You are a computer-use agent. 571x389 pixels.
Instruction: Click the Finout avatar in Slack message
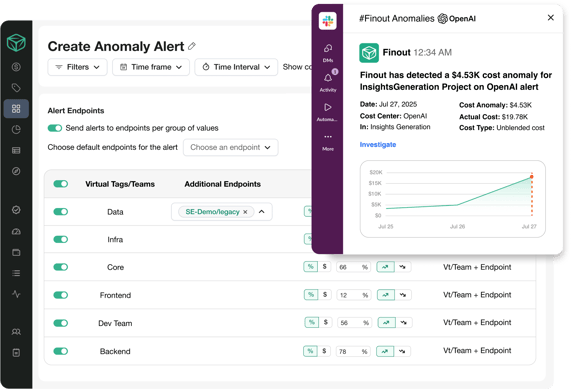click(x=369, y=53)
